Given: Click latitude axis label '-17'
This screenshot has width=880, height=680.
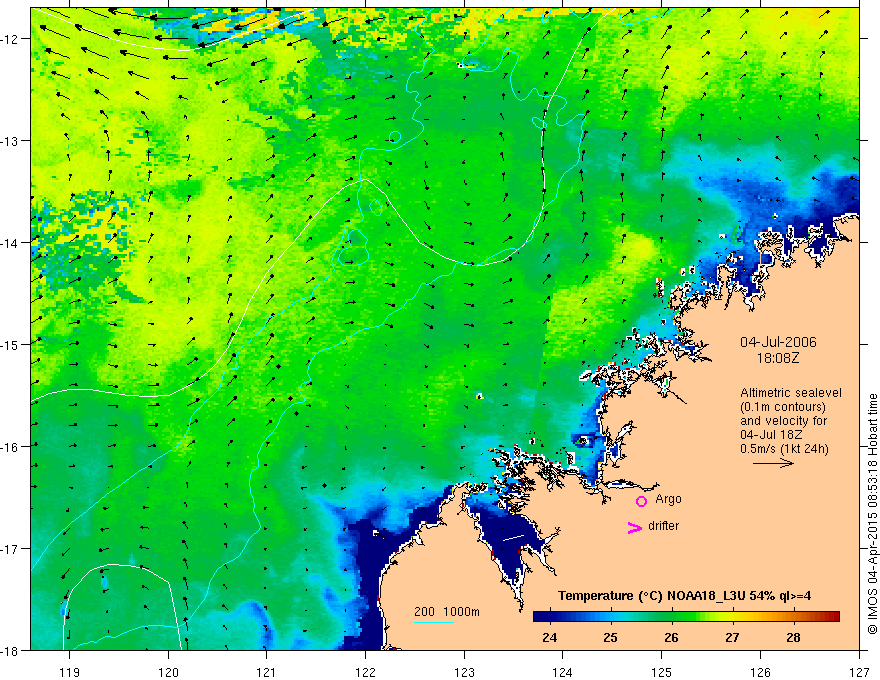Looking at the screenshot, I should coord(11,548).
